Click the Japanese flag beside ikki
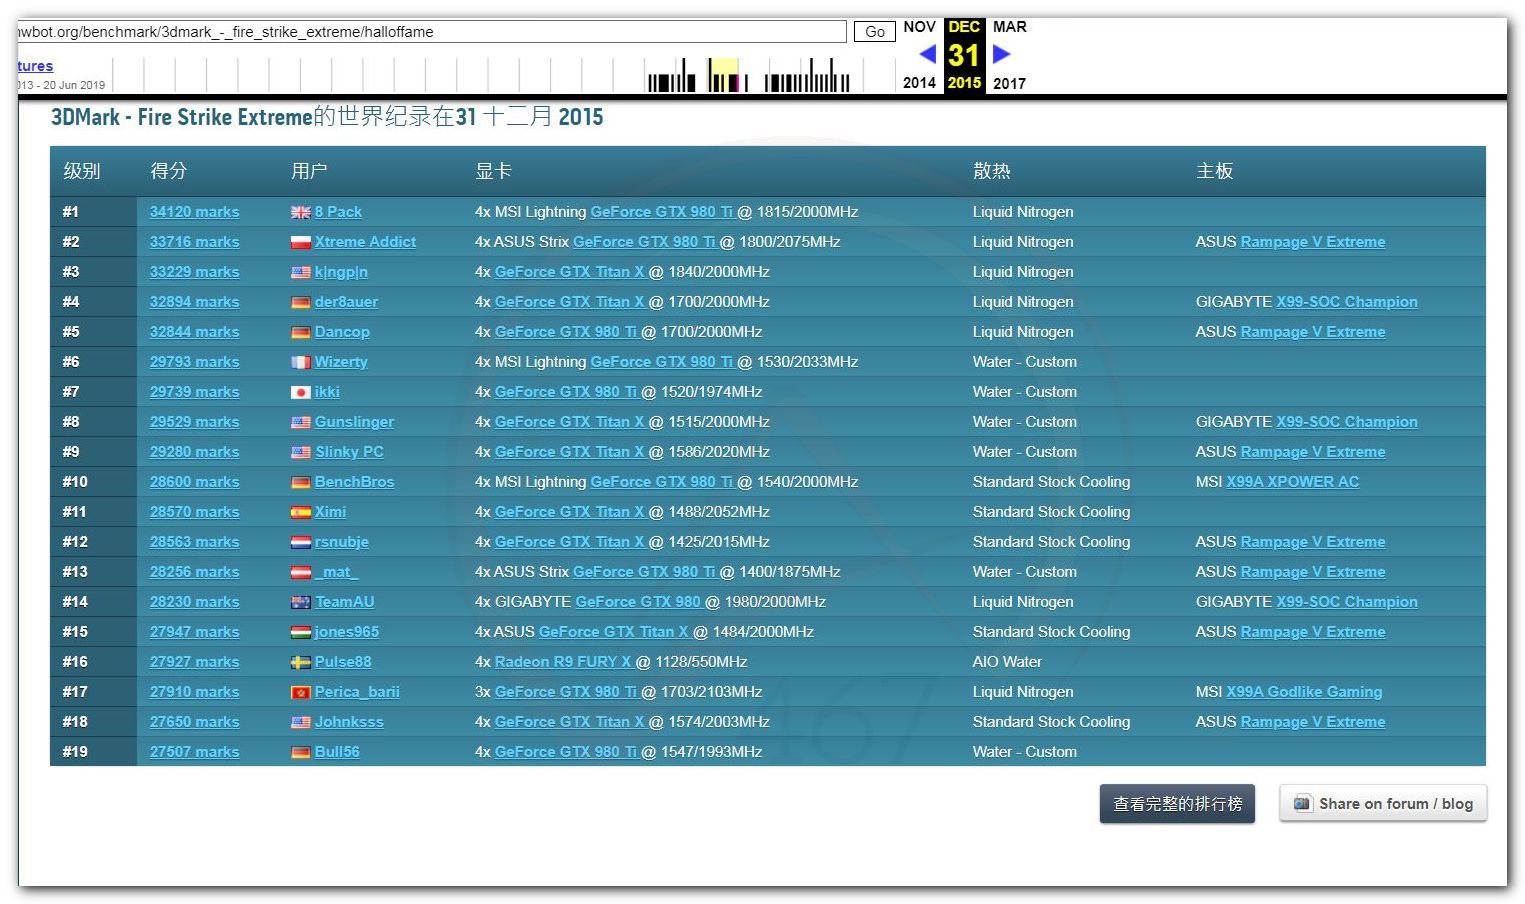 [300, 392]
